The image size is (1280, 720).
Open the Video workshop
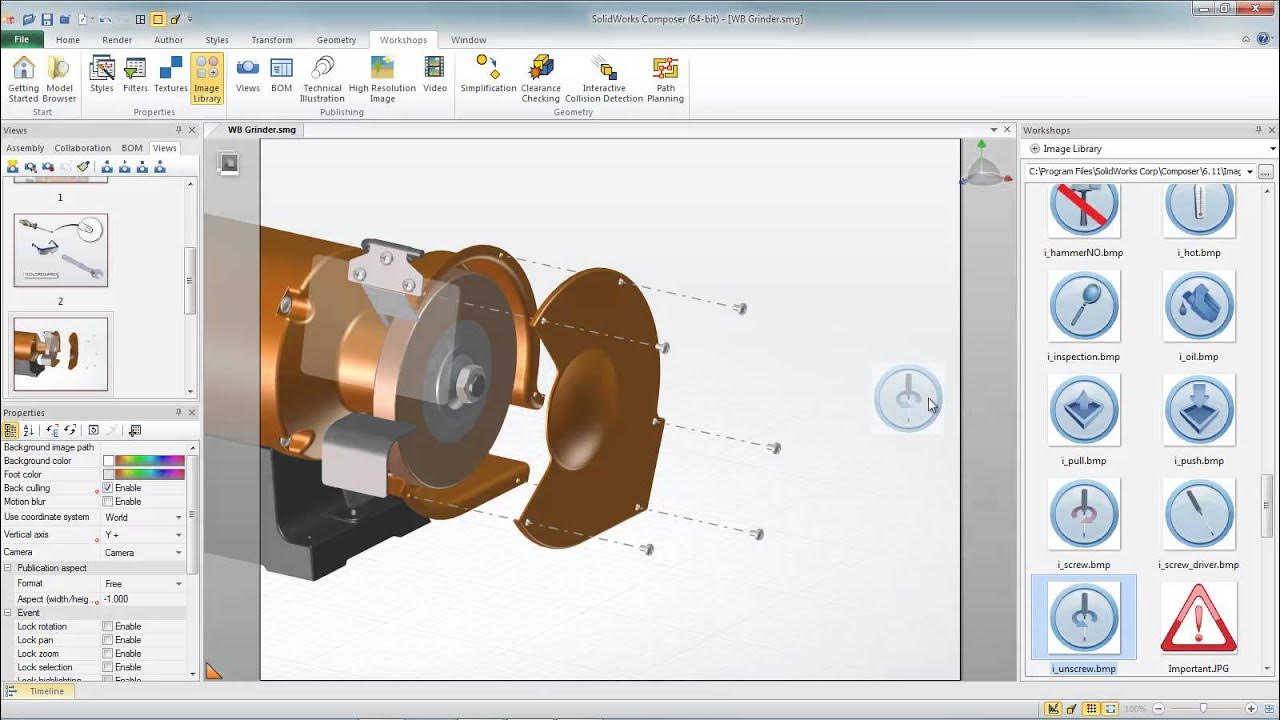(435, 75)
